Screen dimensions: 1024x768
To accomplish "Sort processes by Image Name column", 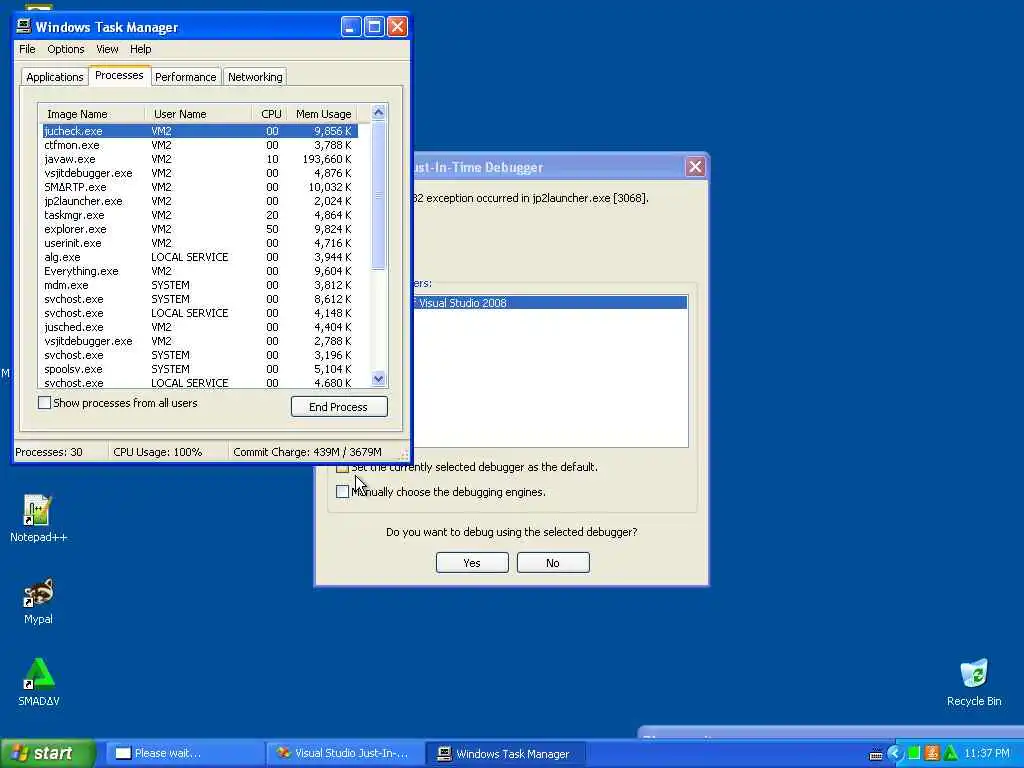I will coord(91,114).
